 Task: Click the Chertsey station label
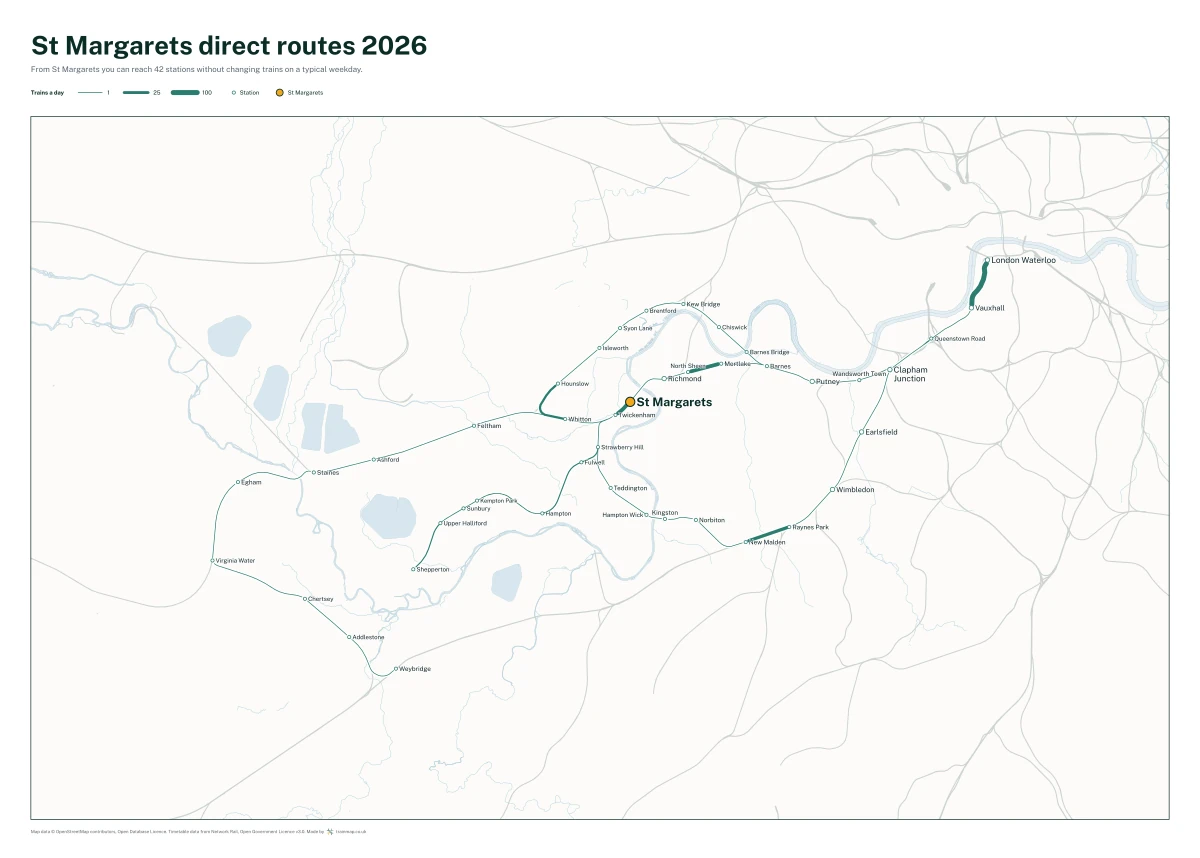[320, 599]
